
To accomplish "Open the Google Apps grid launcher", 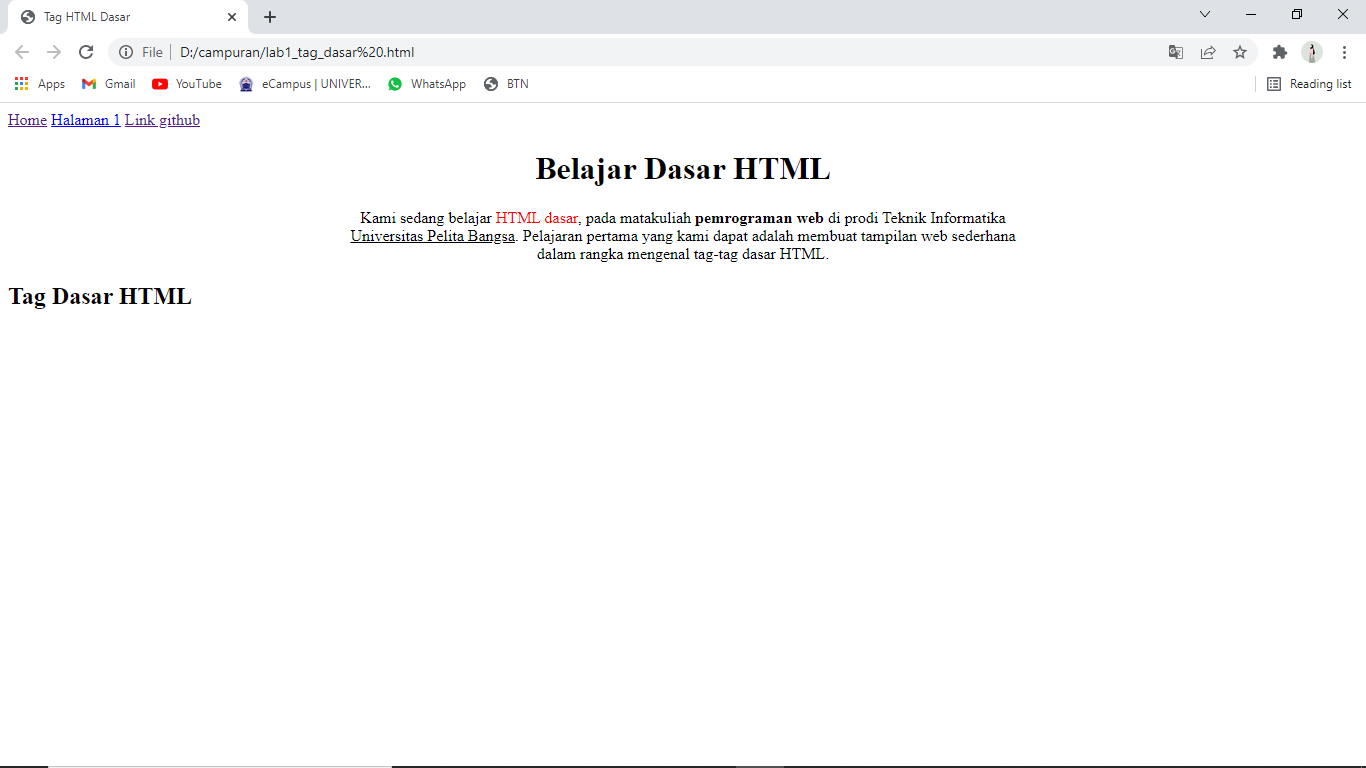I will pos(21,84).
